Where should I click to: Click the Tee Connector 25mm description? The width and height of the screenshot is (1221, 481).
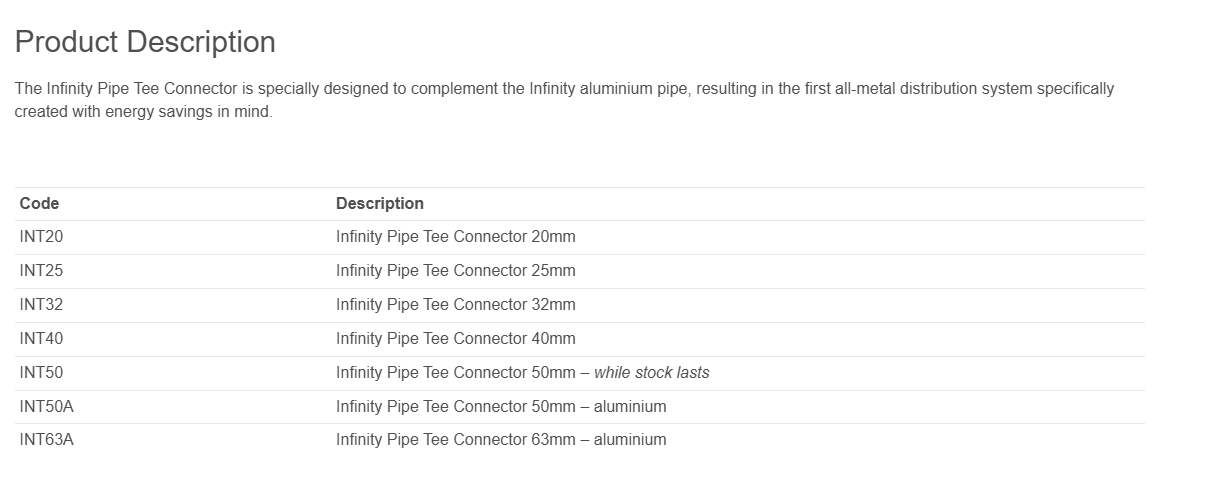tap(456, 271)
